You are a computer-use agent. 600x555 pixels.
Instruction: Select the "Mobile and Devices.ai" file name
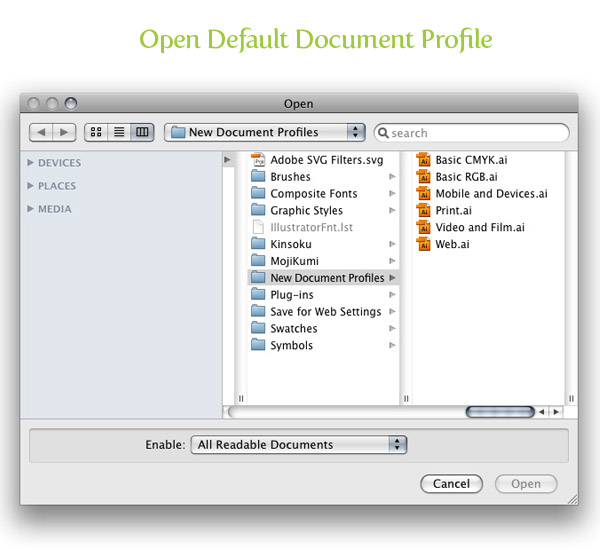[491, 194]
